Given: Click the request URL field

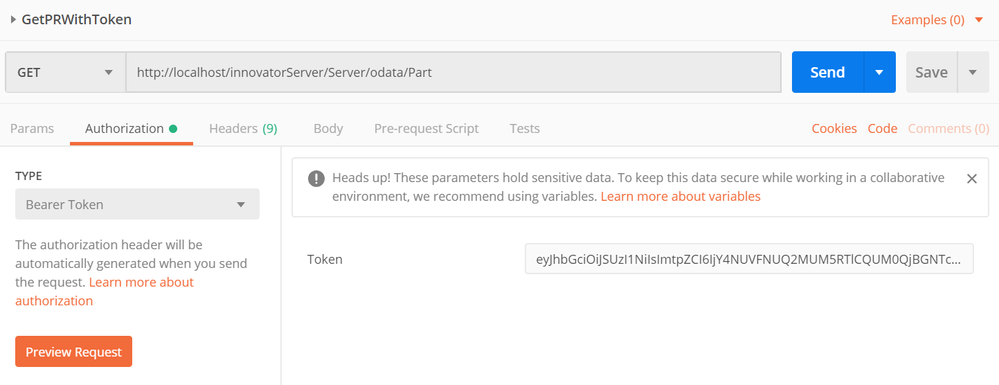Looking at the screenshot, I should point(453,72).
